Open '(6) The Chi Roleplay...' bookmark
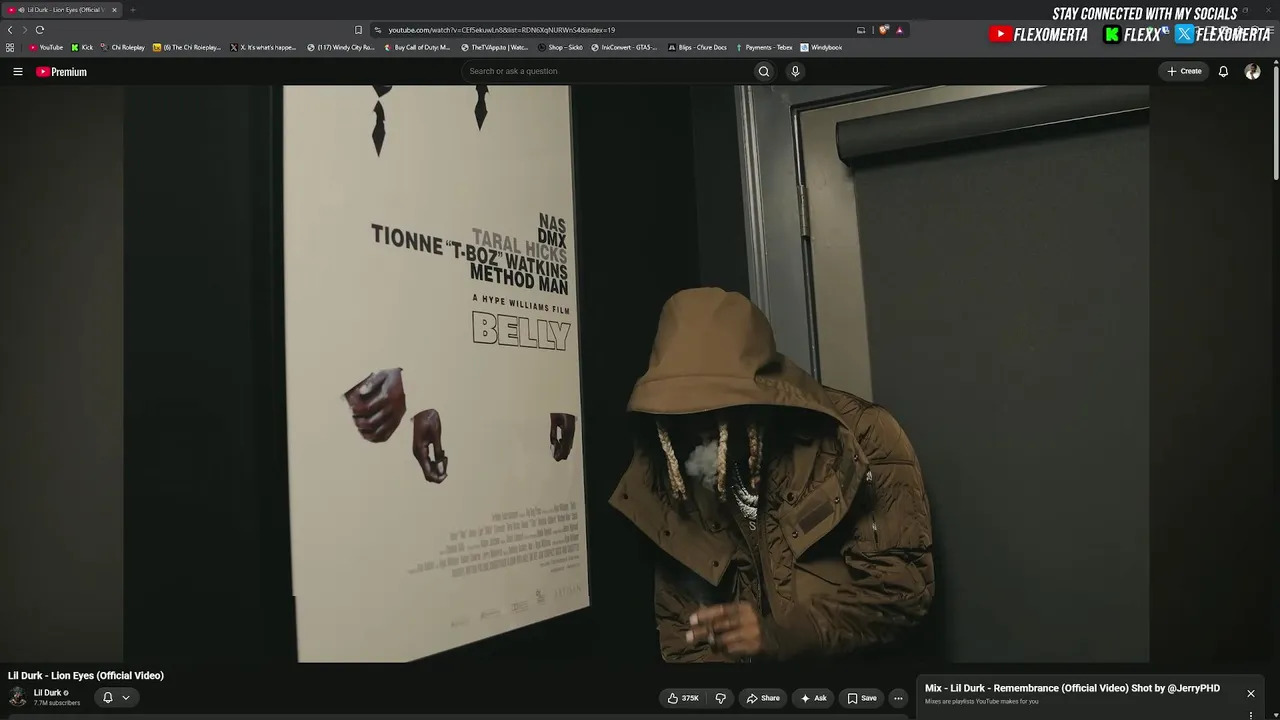 (187, 47)
